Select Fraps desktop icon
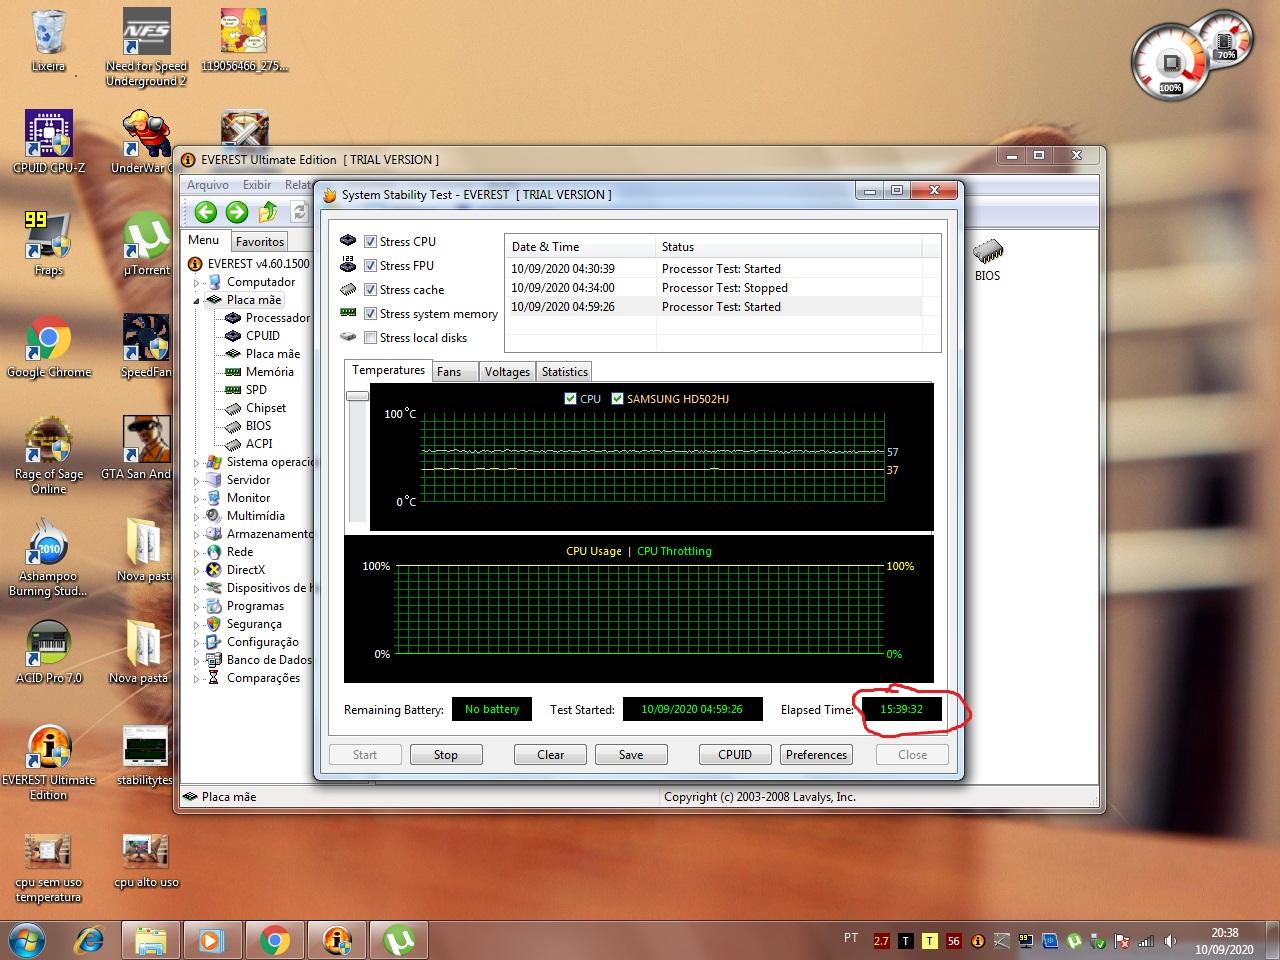Screen dimensions: 1280x960 point(48,244)
